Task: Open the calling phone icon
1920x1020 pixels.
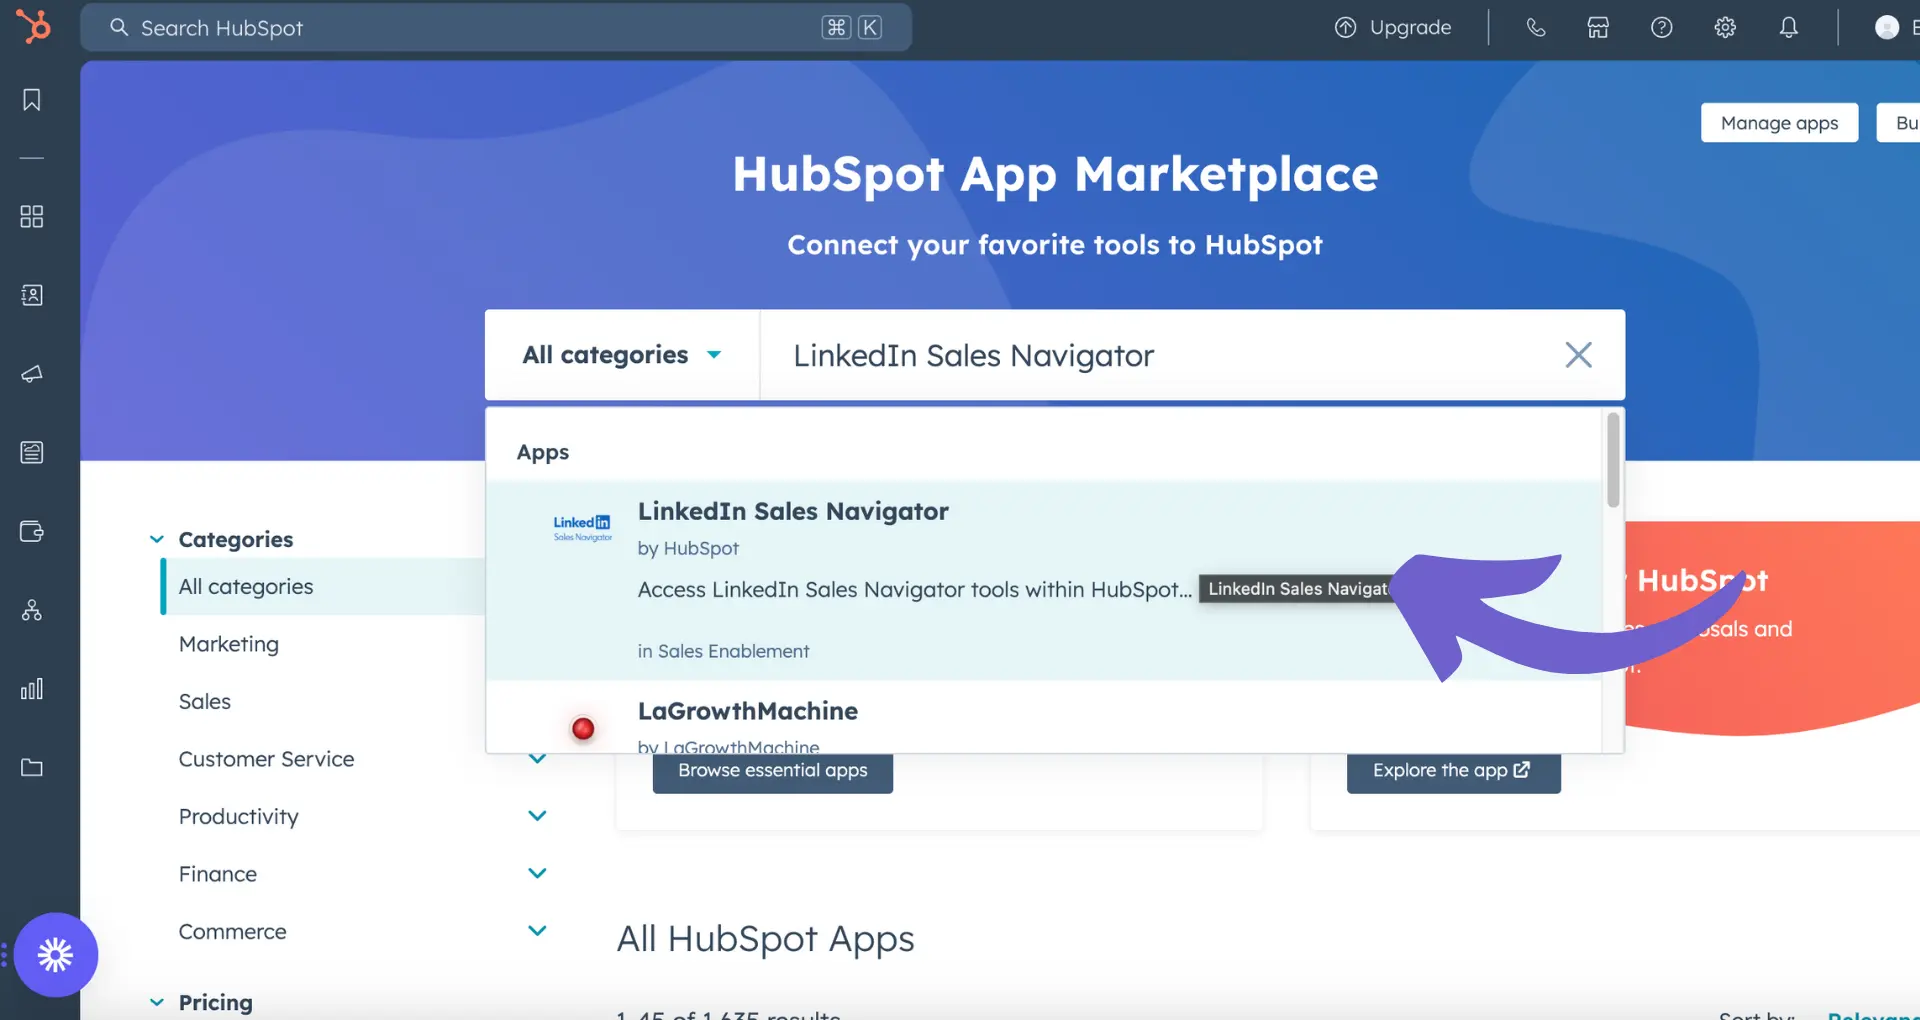Action: 1536,28
